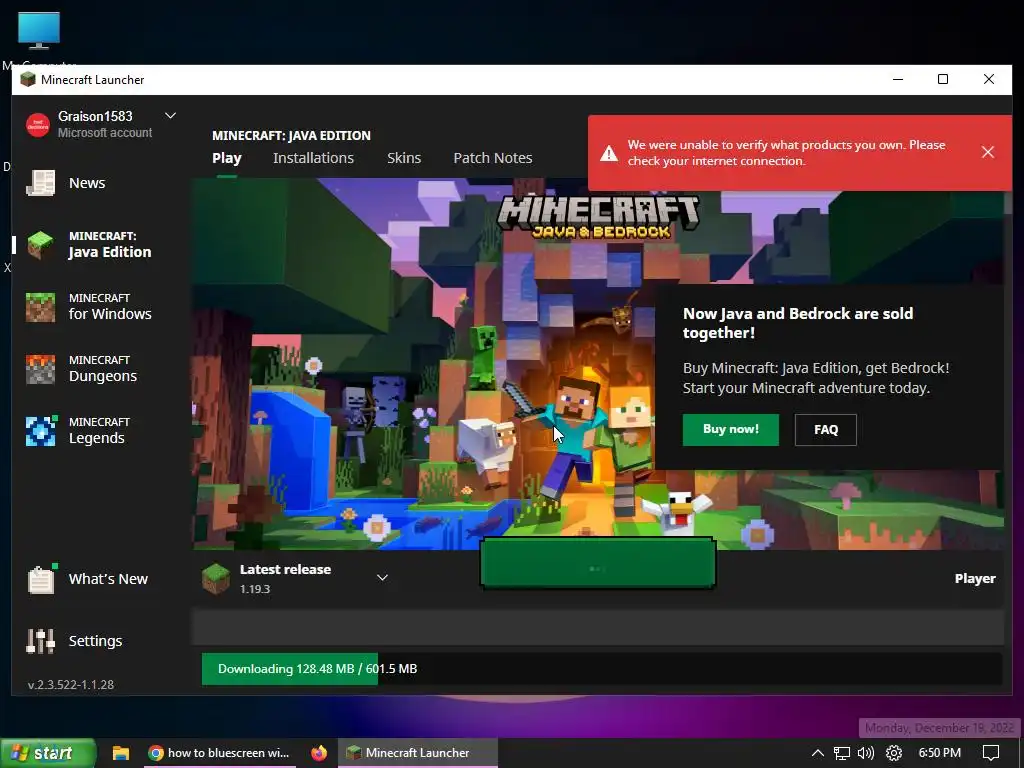Open the notification center icon

pyautogui.click(x=991, y=753)
